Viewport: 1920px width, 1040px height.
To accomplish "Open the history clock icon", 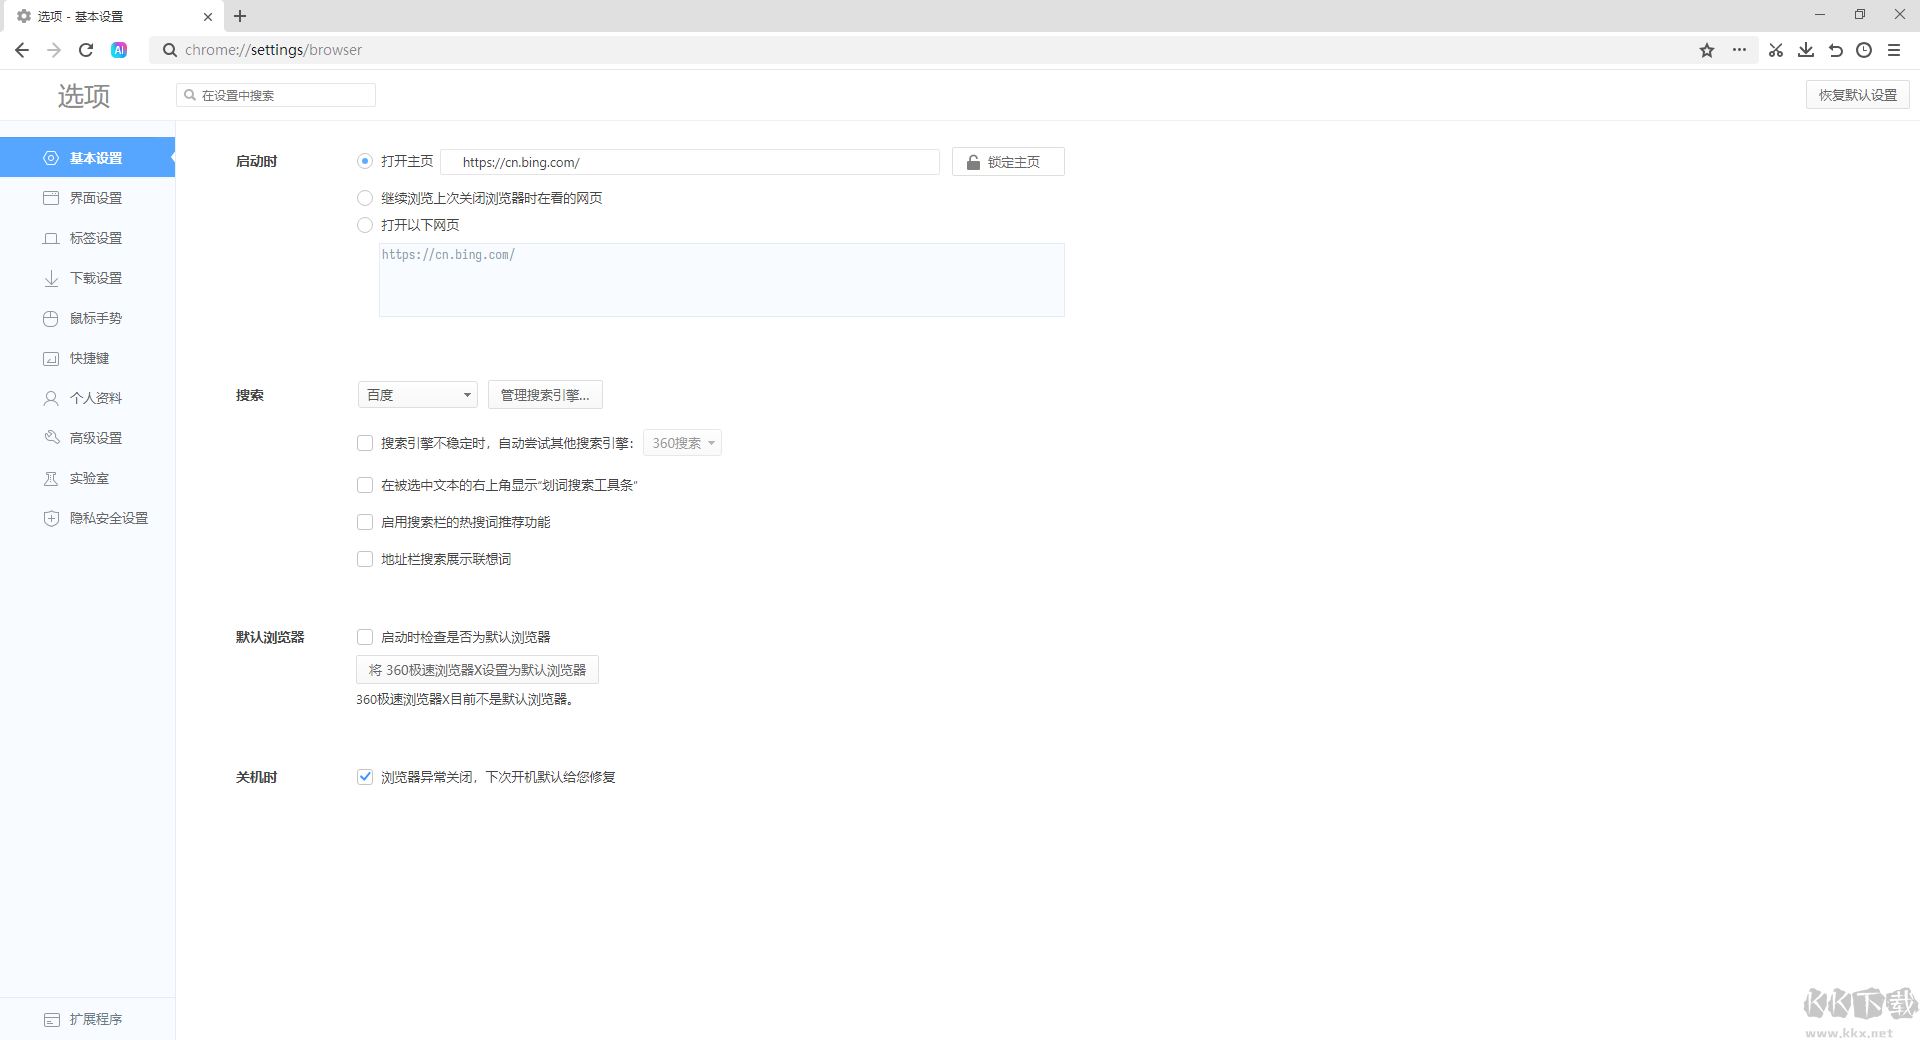I will [1864, 50].
